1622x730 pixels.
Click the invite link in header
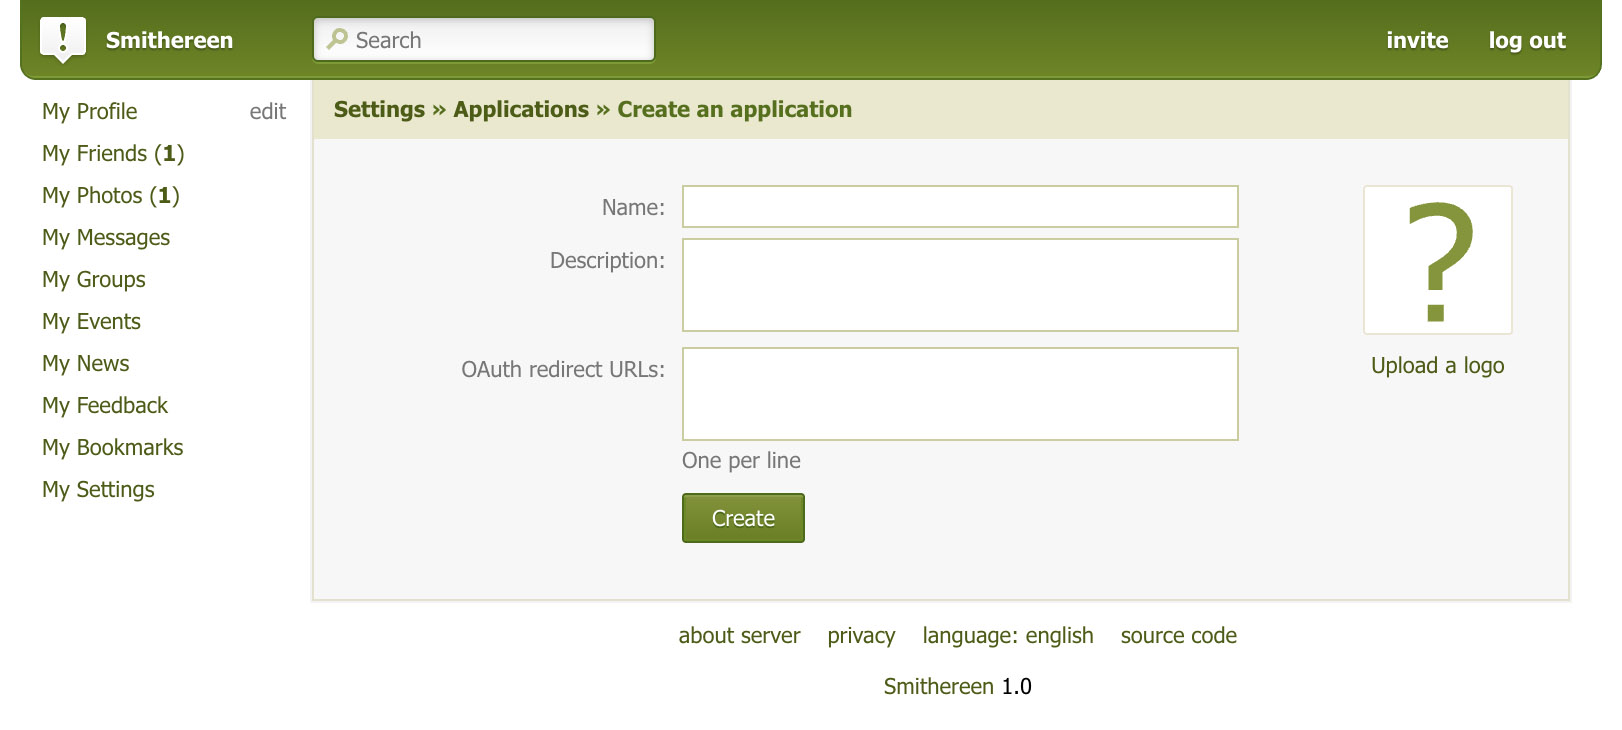tap(1416, 41)
